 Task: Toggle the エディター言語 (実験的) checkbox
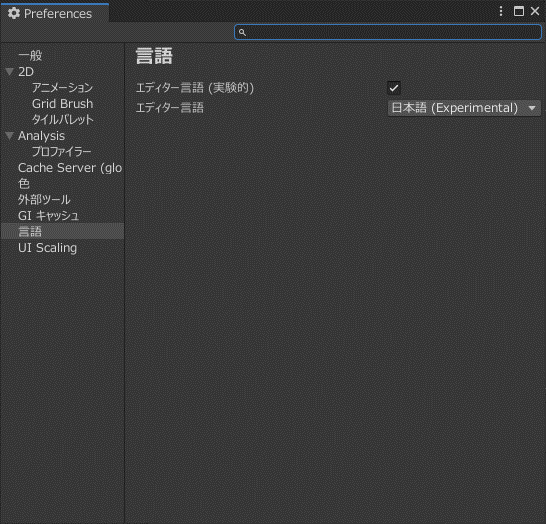pyautogui.click(x=394, y=88)
